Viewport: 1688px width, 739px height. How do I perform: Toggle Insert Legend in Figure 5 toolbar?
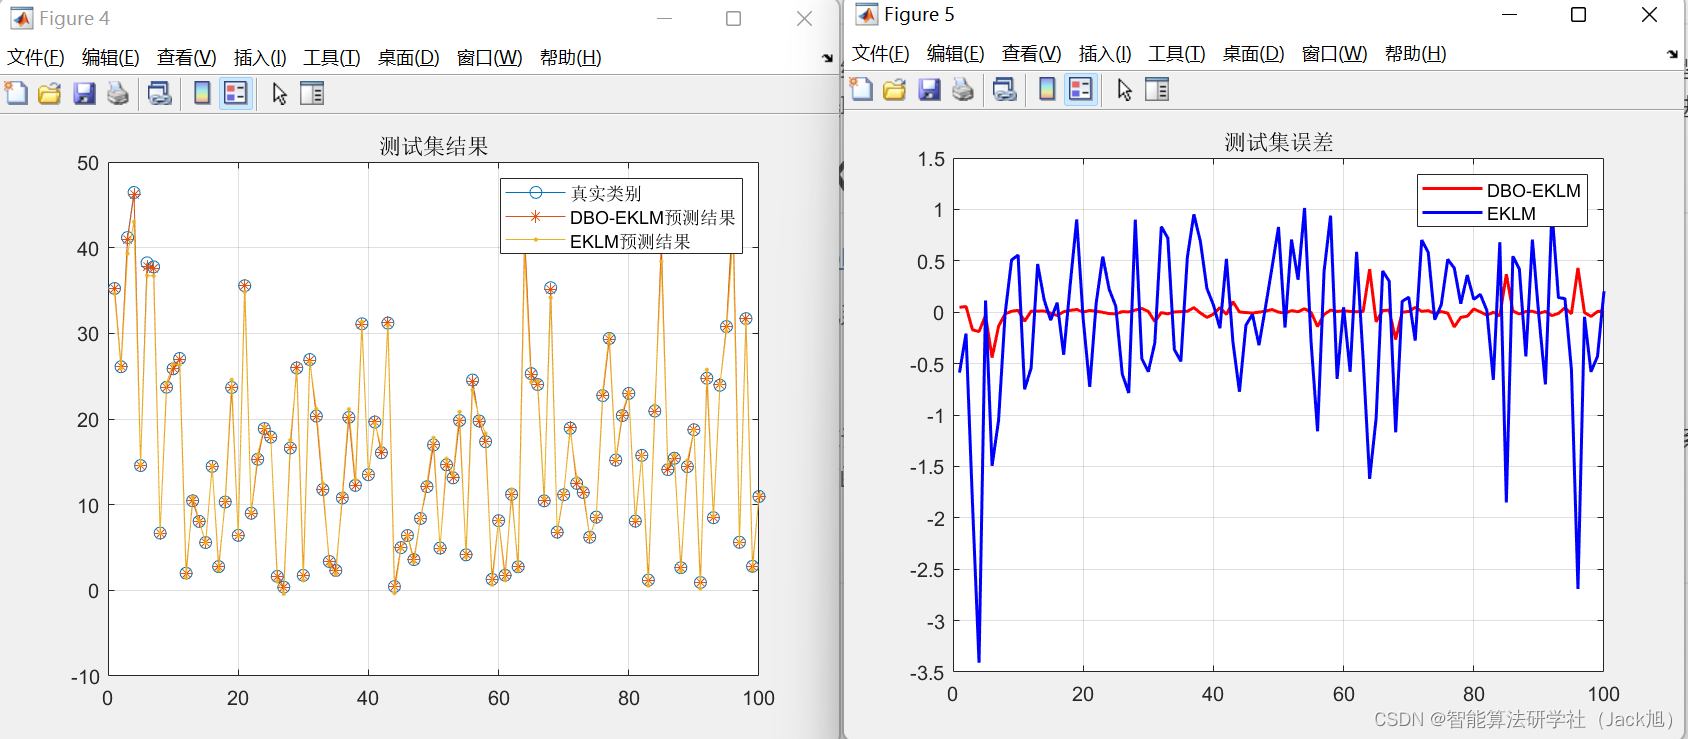[x=1081, y=89]
